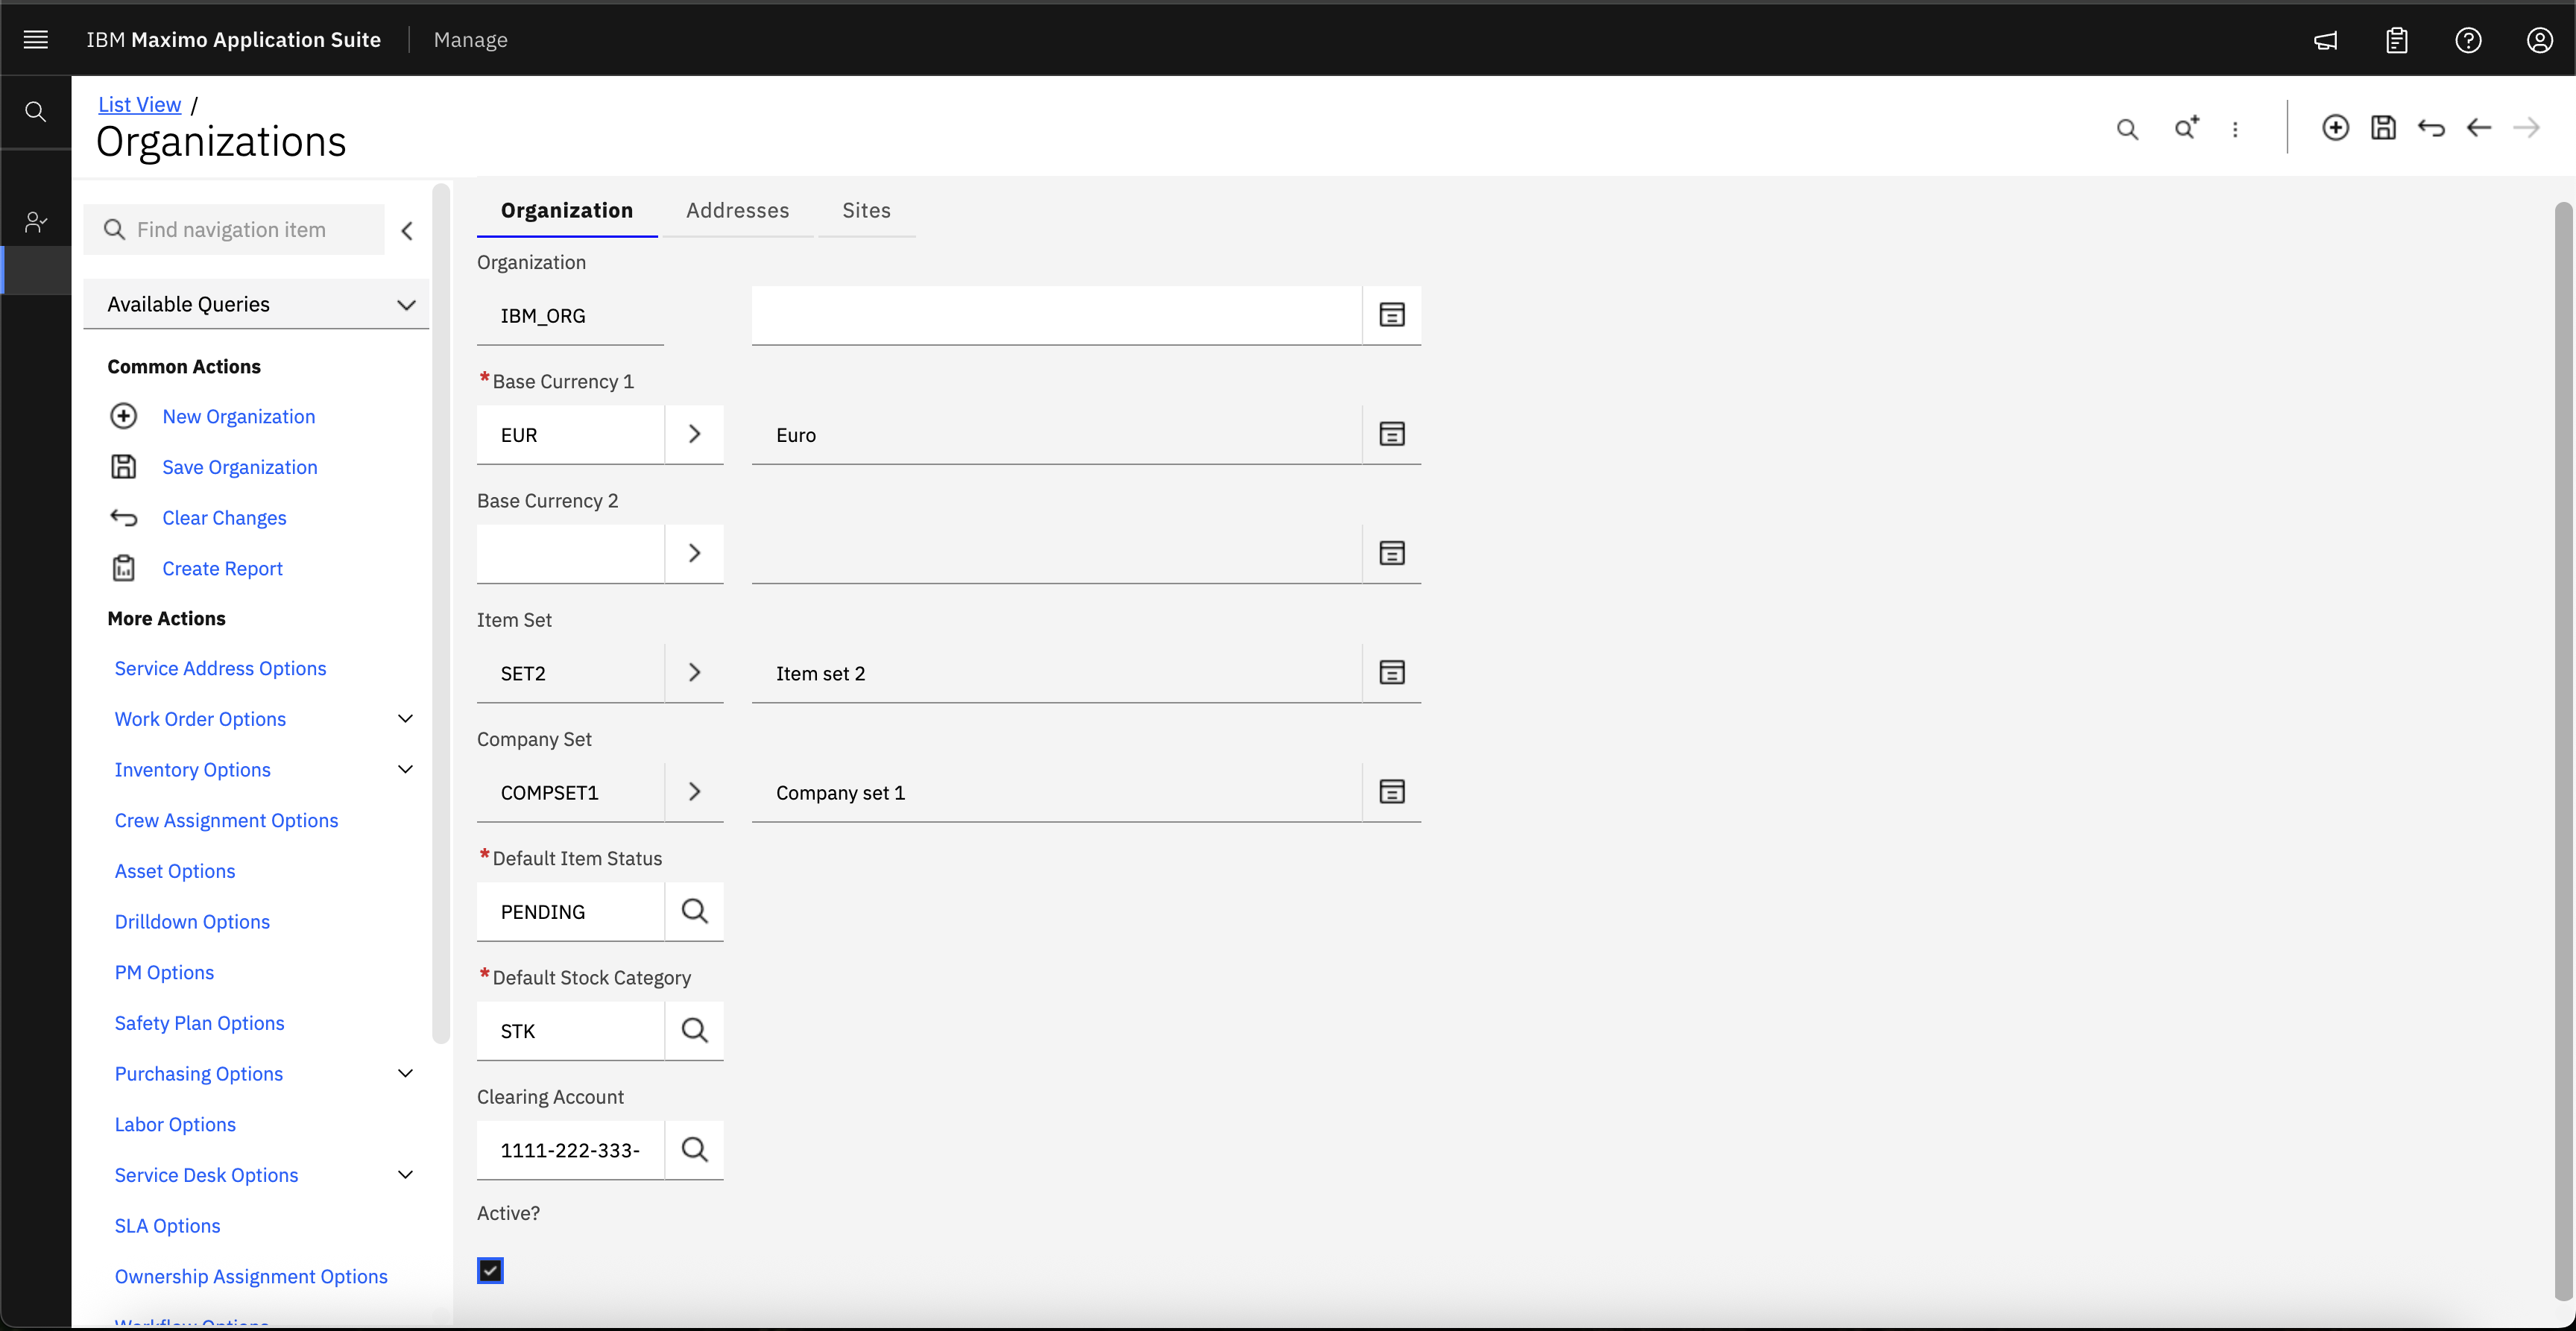Open the help question mark icon
The height and width of the screenshot is (1331, 2576).
pos(2468,40)
